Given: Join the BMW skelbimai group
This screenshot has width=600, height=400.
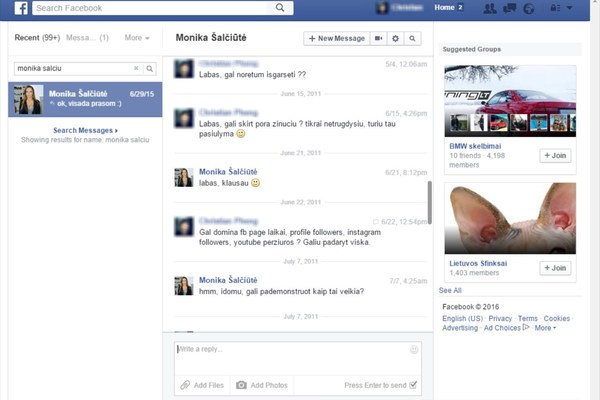Looking at the screenshot, I should point(555,155).
